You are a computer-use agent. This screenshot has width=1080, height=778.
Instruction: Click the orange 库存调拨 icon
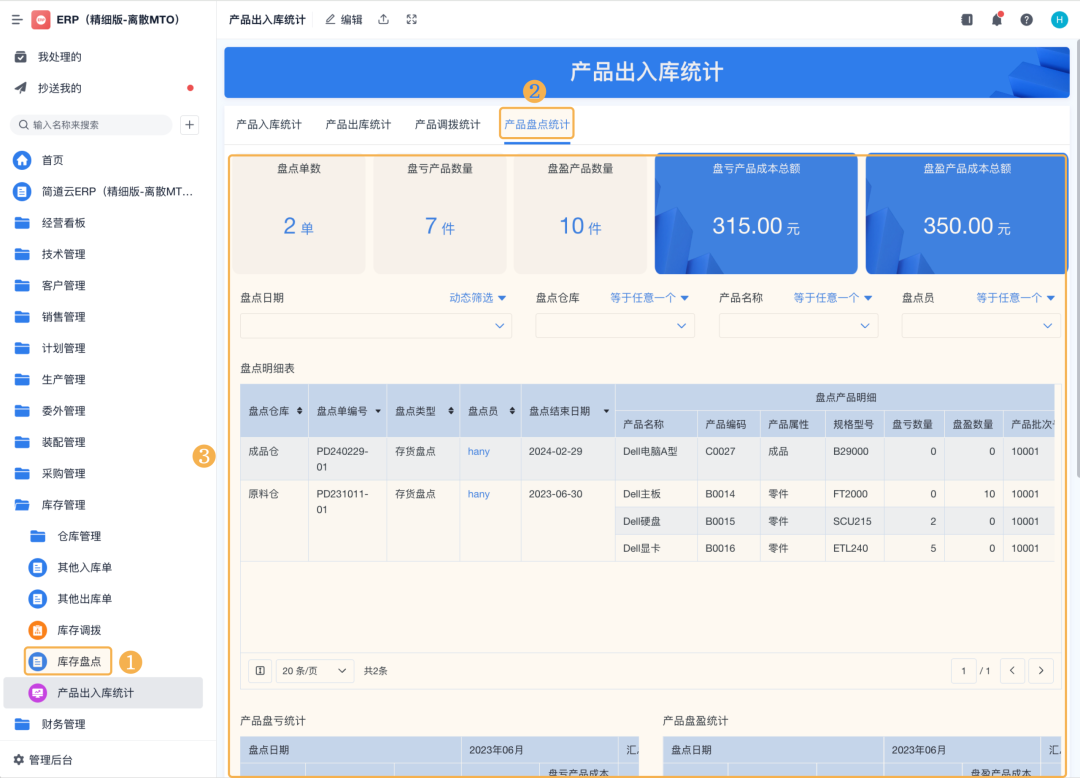38,630
